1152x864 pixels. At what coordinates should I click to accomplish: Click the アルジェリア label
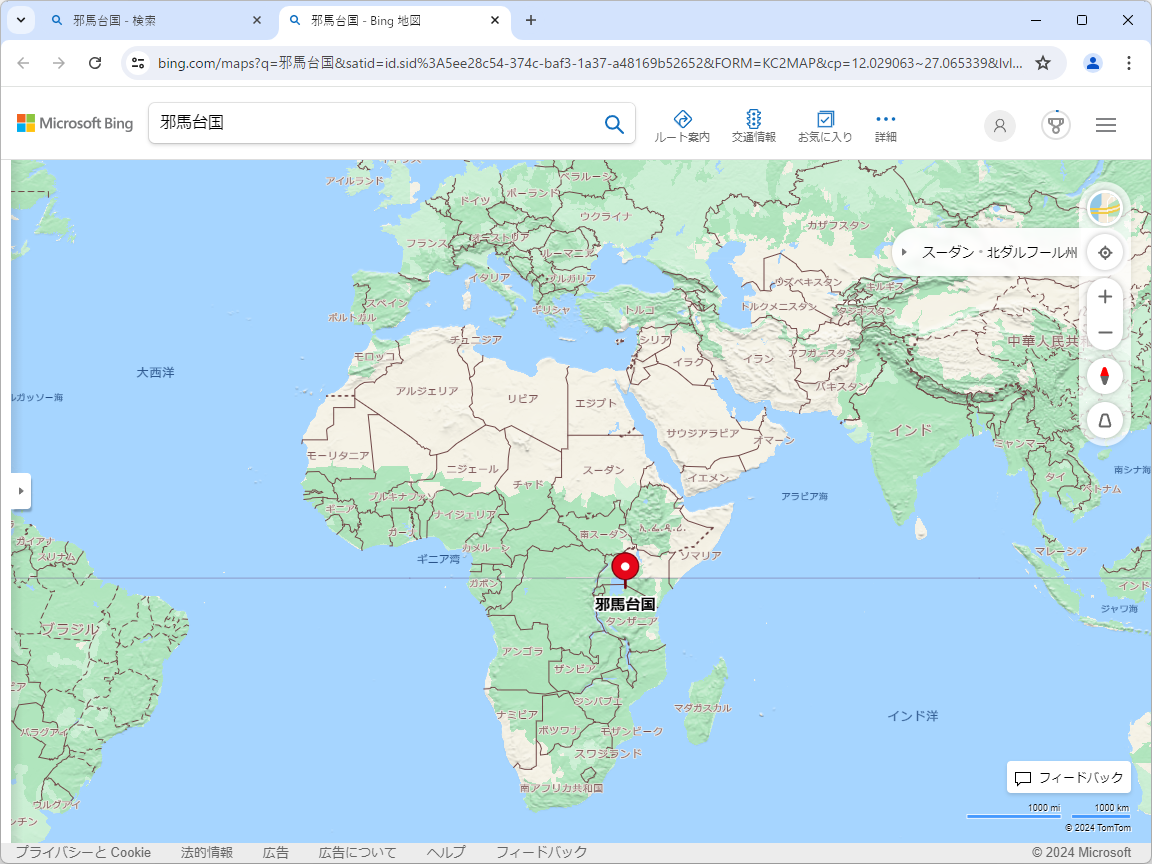click(426, 391)
